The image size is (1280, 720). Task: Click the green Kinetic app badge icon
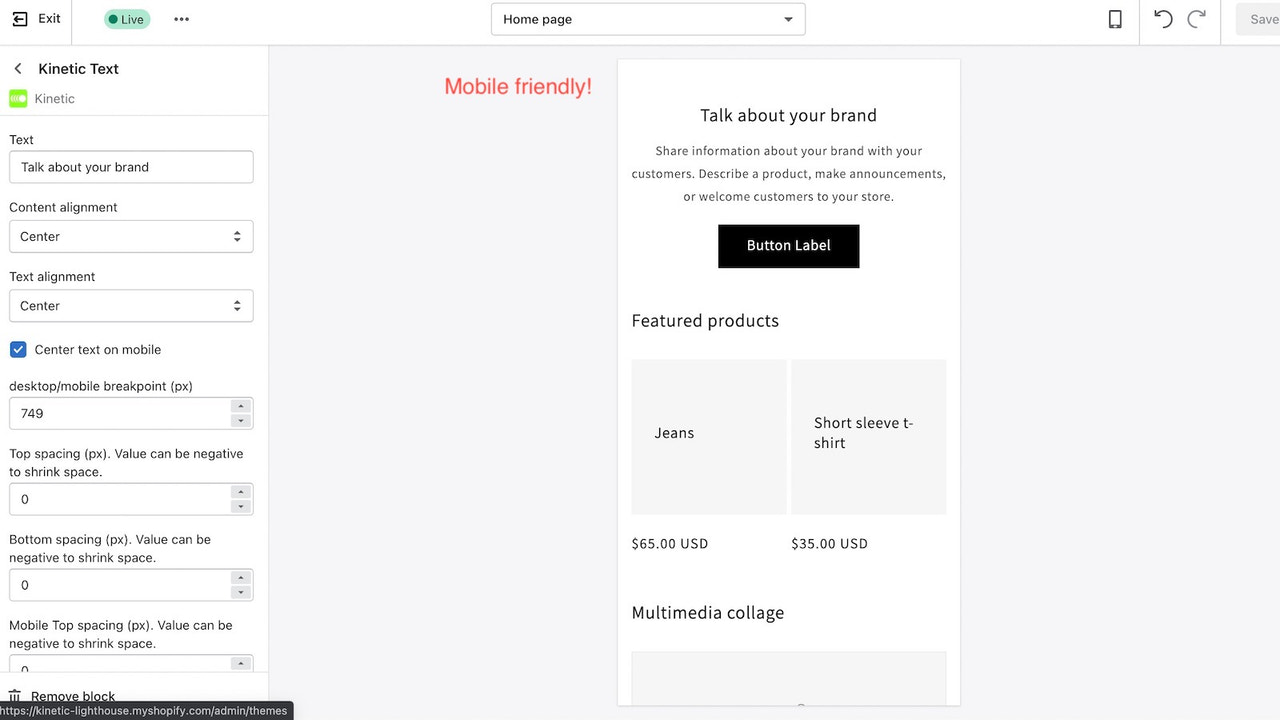point(18,98)
